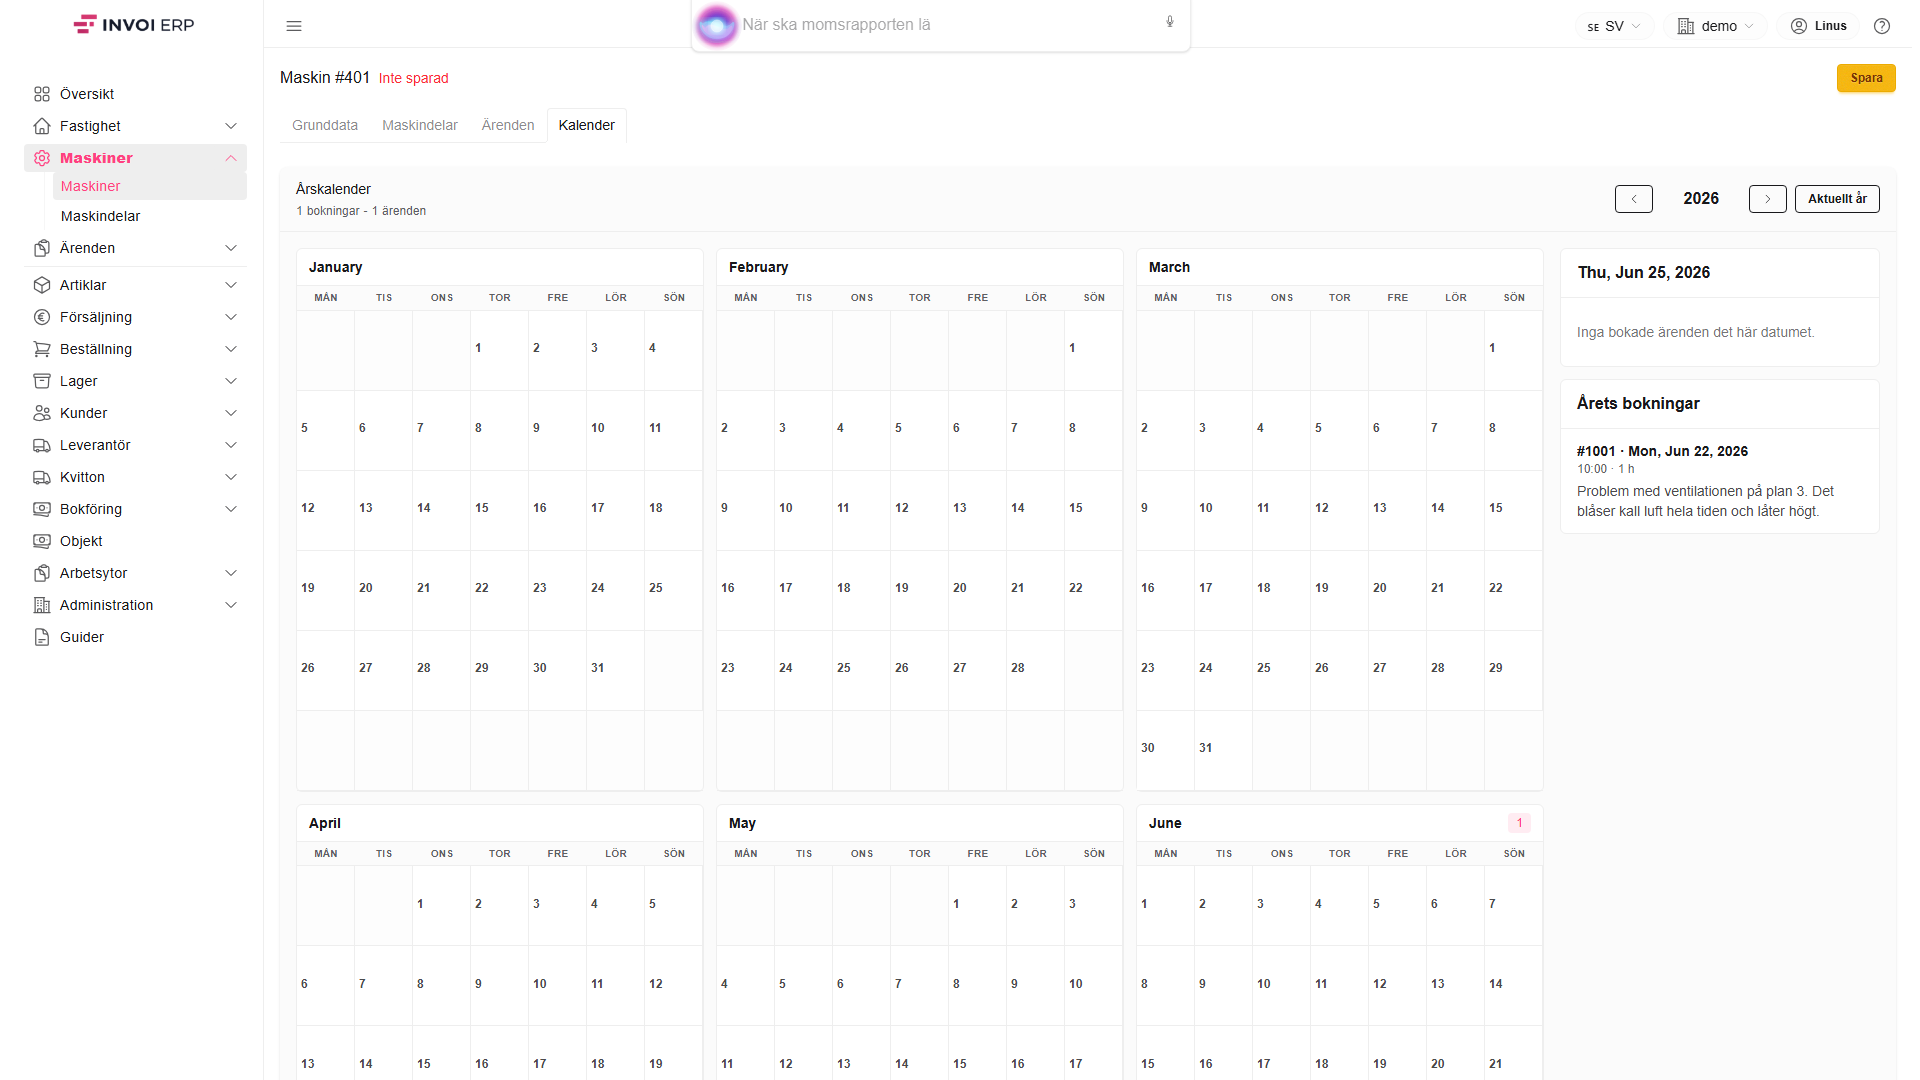Click the Aktuellt år button
The width and height of the screenshot is (1920, 1080).
coord(1837,199)
